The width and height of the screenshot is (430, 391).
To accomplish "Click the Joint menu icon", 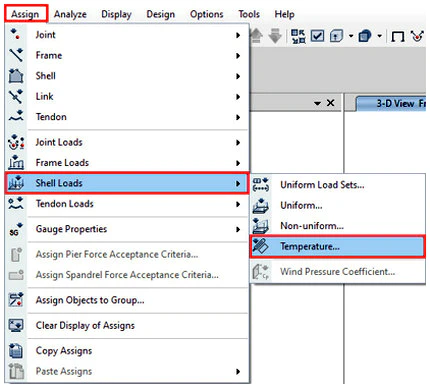I will [16, 34].
